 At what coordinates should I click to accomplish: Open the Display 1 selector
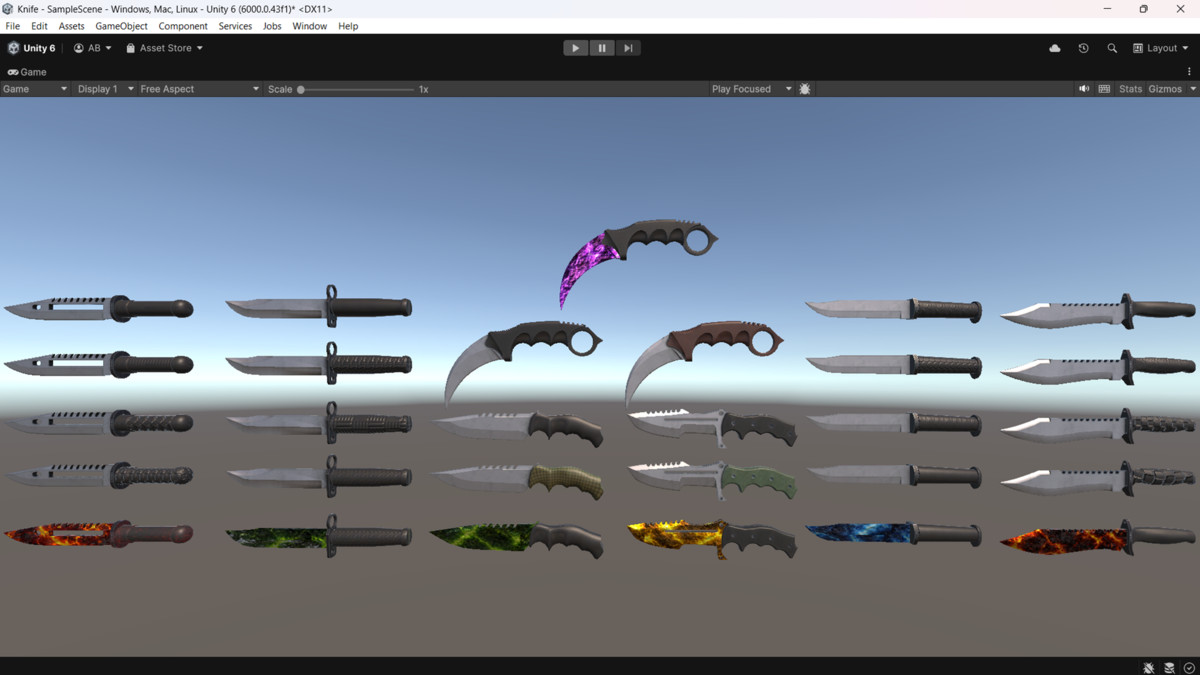(100, 88)
